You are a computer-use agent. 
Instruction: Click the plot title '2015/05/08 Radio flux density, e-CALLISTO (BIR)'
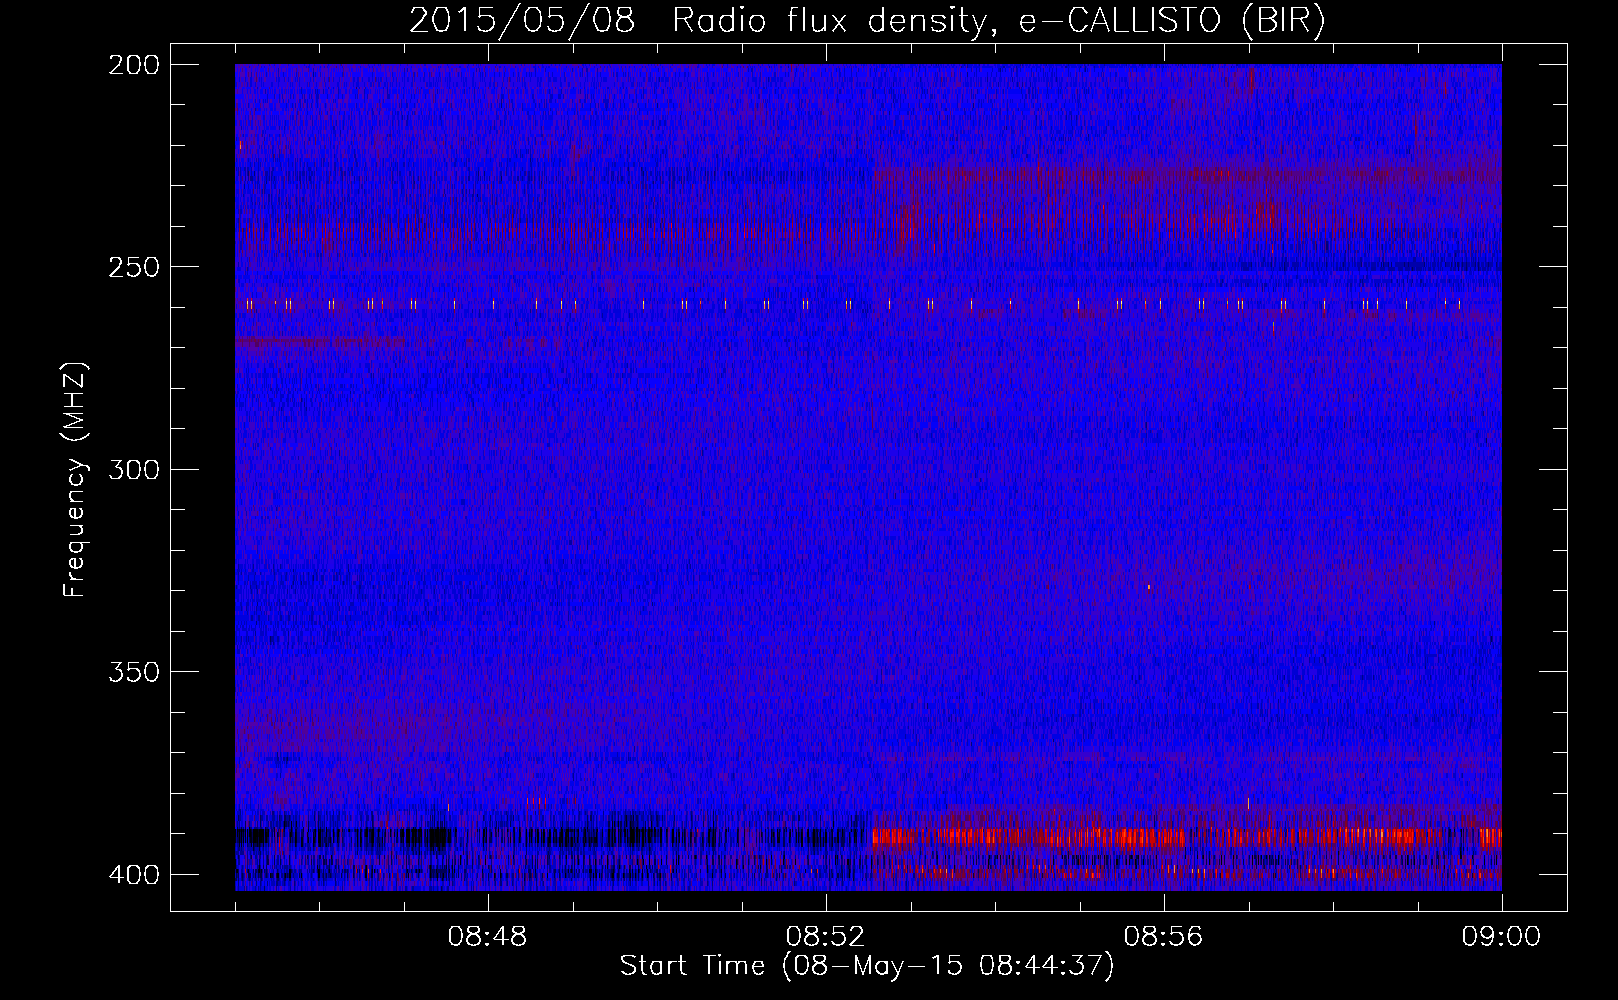pyautogui.click(x=867, y=20)
